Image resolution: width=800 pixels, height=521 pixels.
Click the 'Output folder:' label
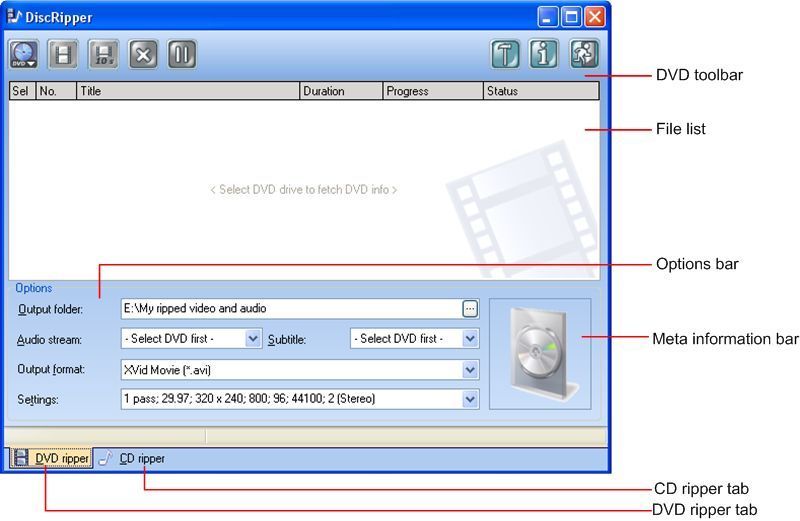click(50, 309)
